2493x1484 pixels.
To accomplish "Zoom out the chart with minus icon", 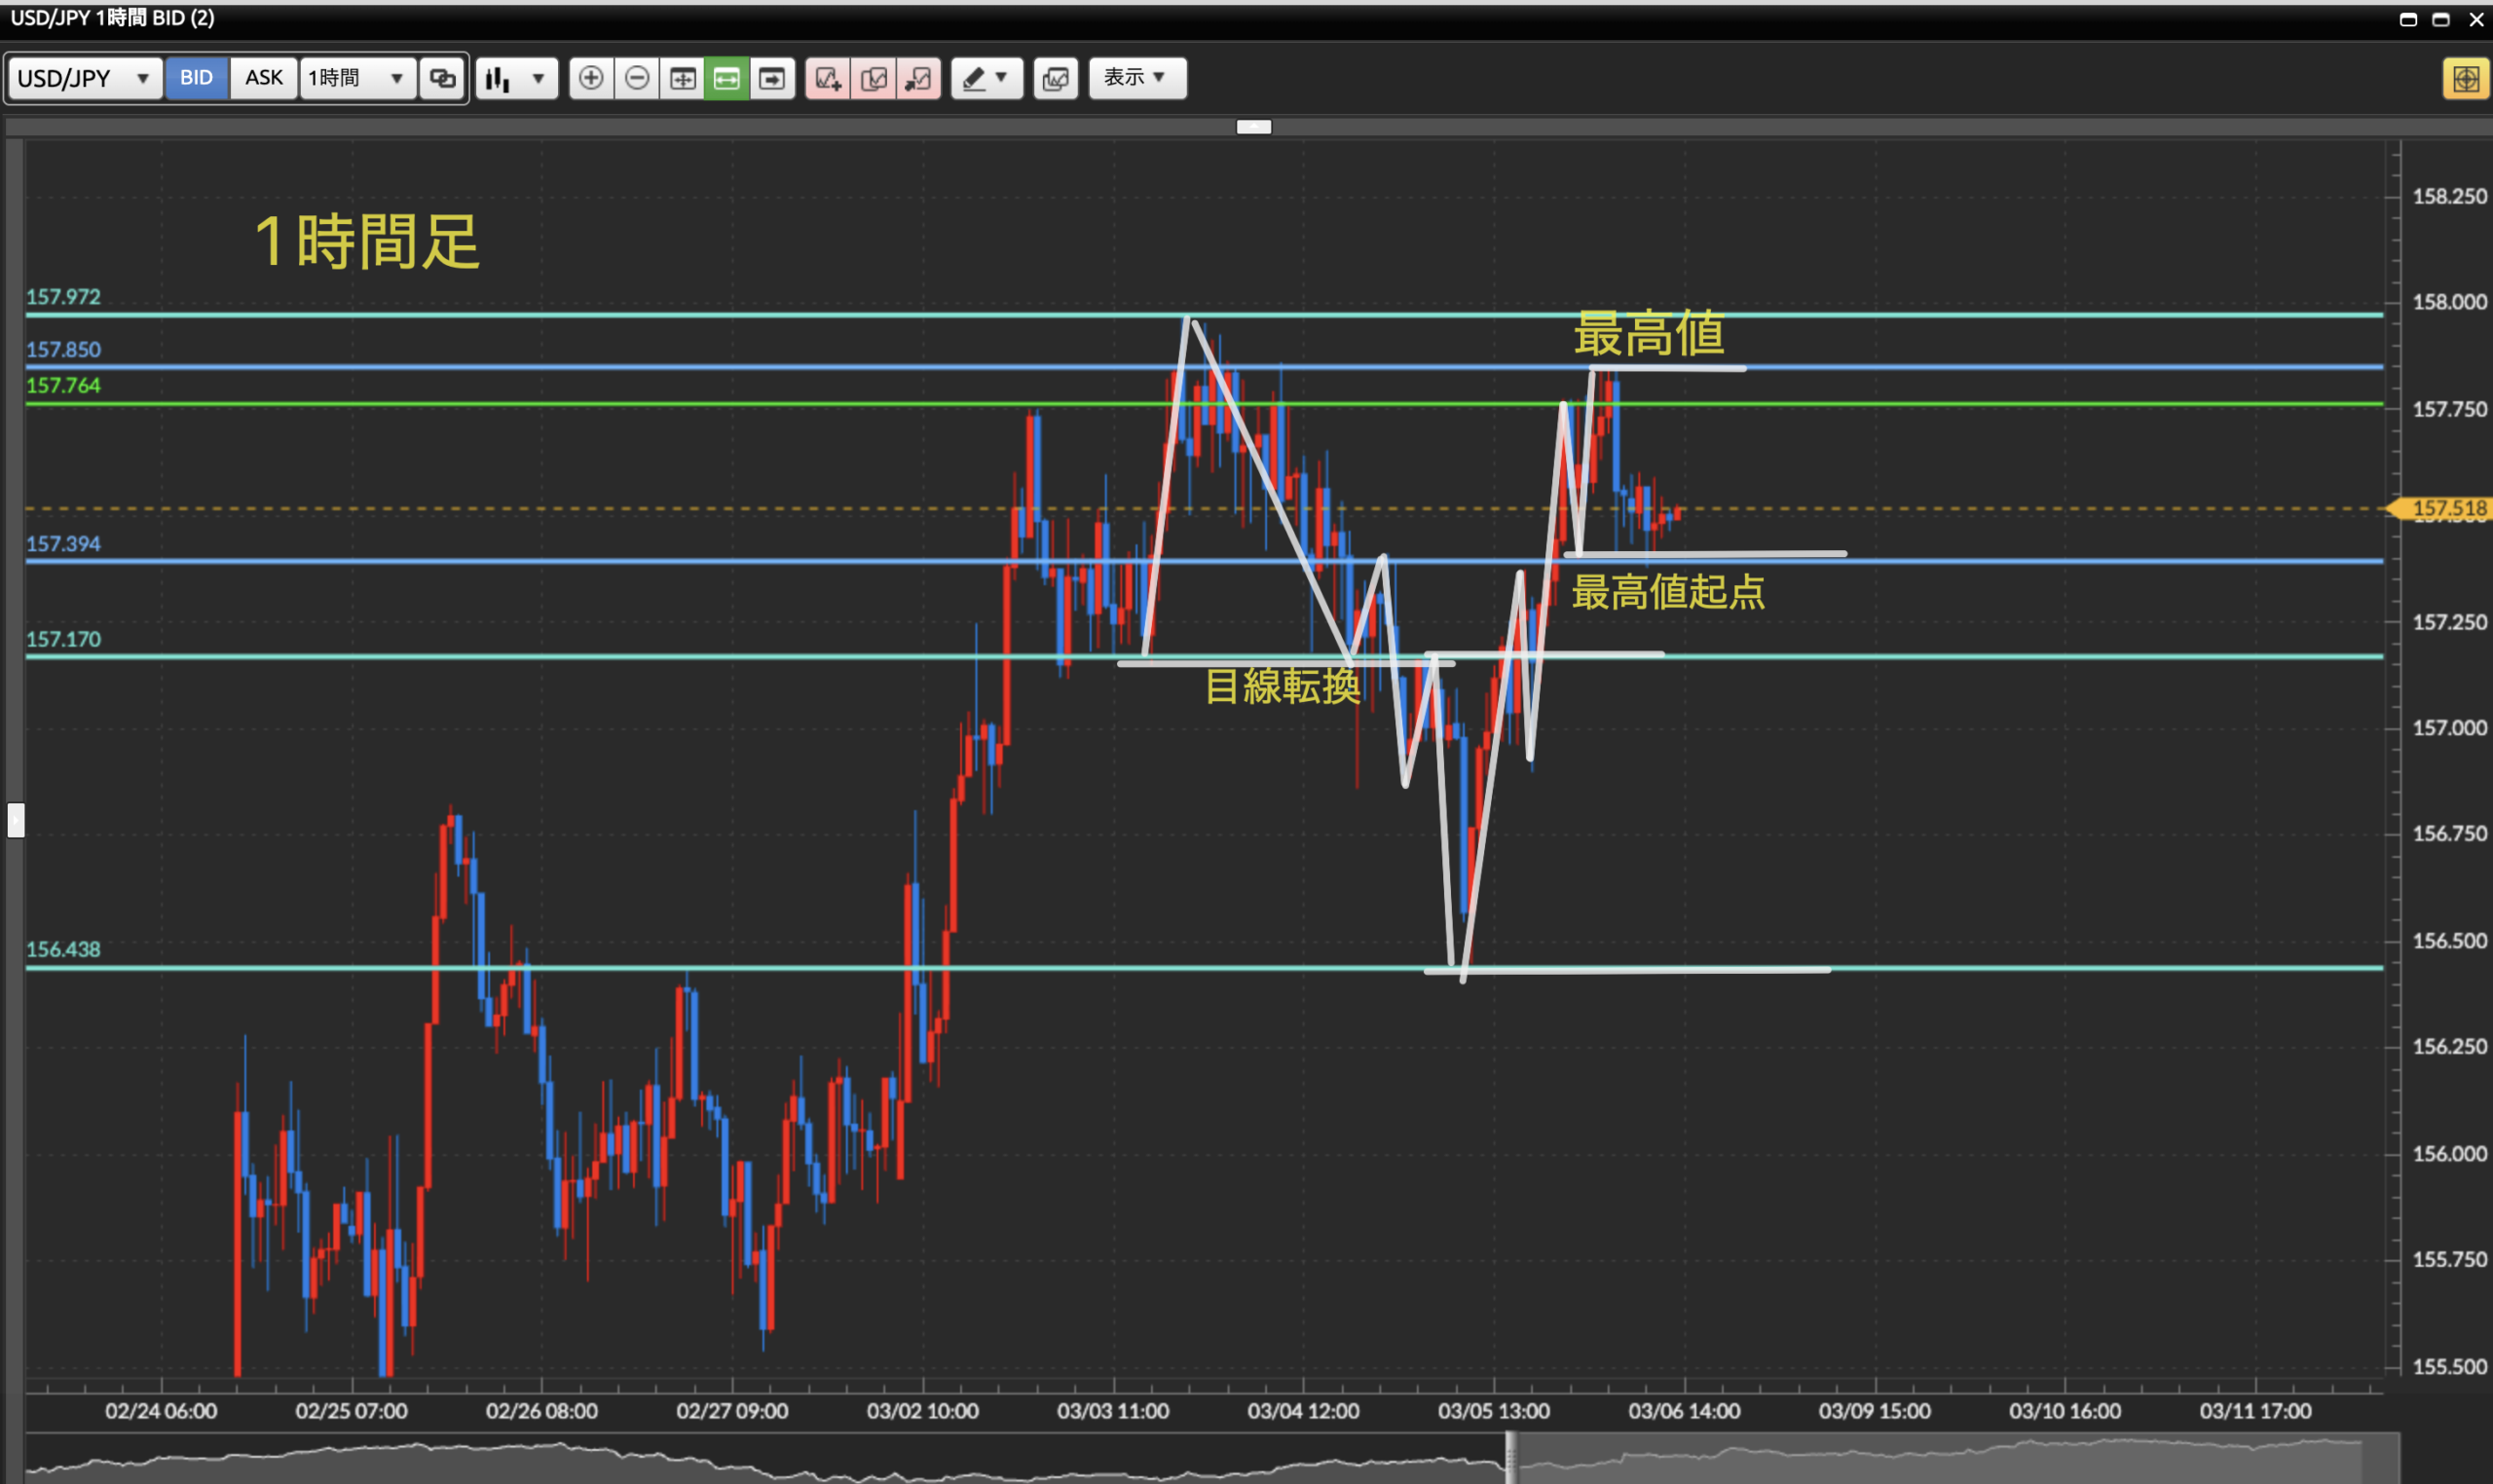I will tap(637, 78).
